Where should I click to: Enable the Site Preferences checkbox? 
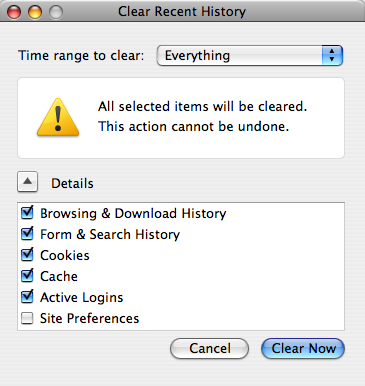pos(27,318)
